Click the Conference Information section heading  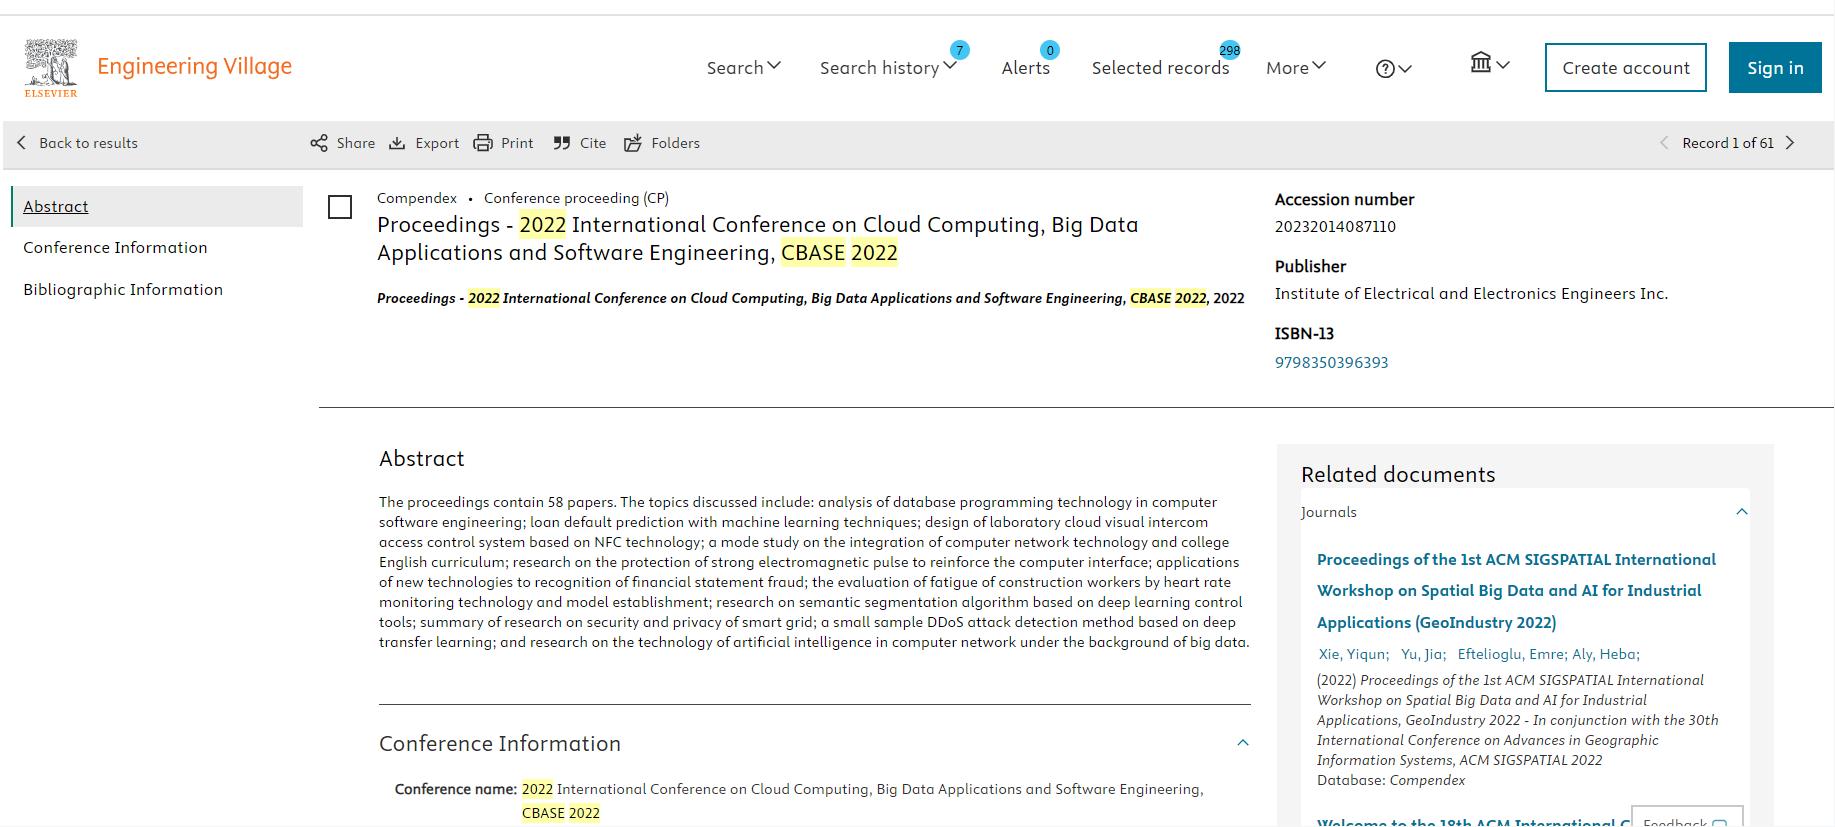[x=500, y=744]
